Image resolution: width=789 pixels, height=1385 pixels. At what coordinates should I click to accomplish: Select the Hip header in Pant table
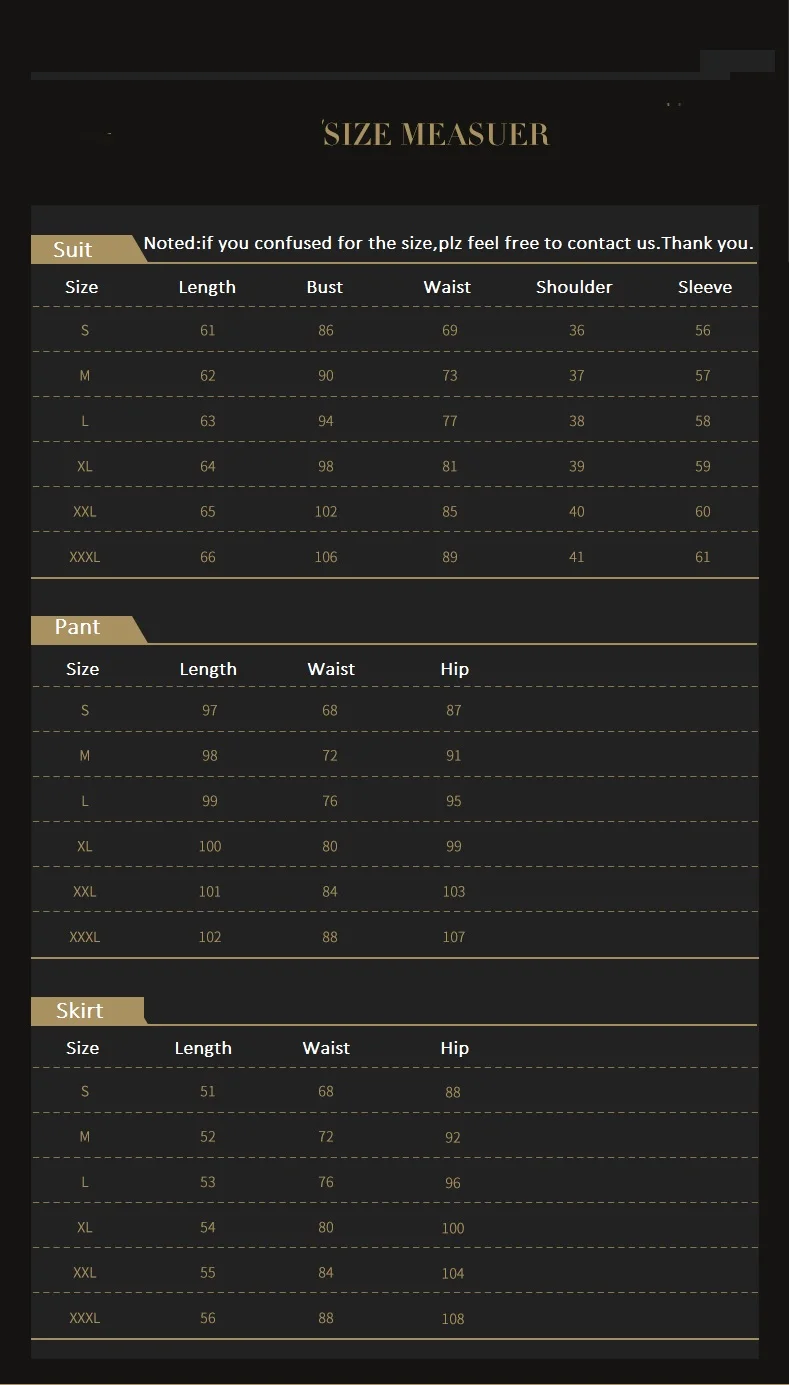455,669
